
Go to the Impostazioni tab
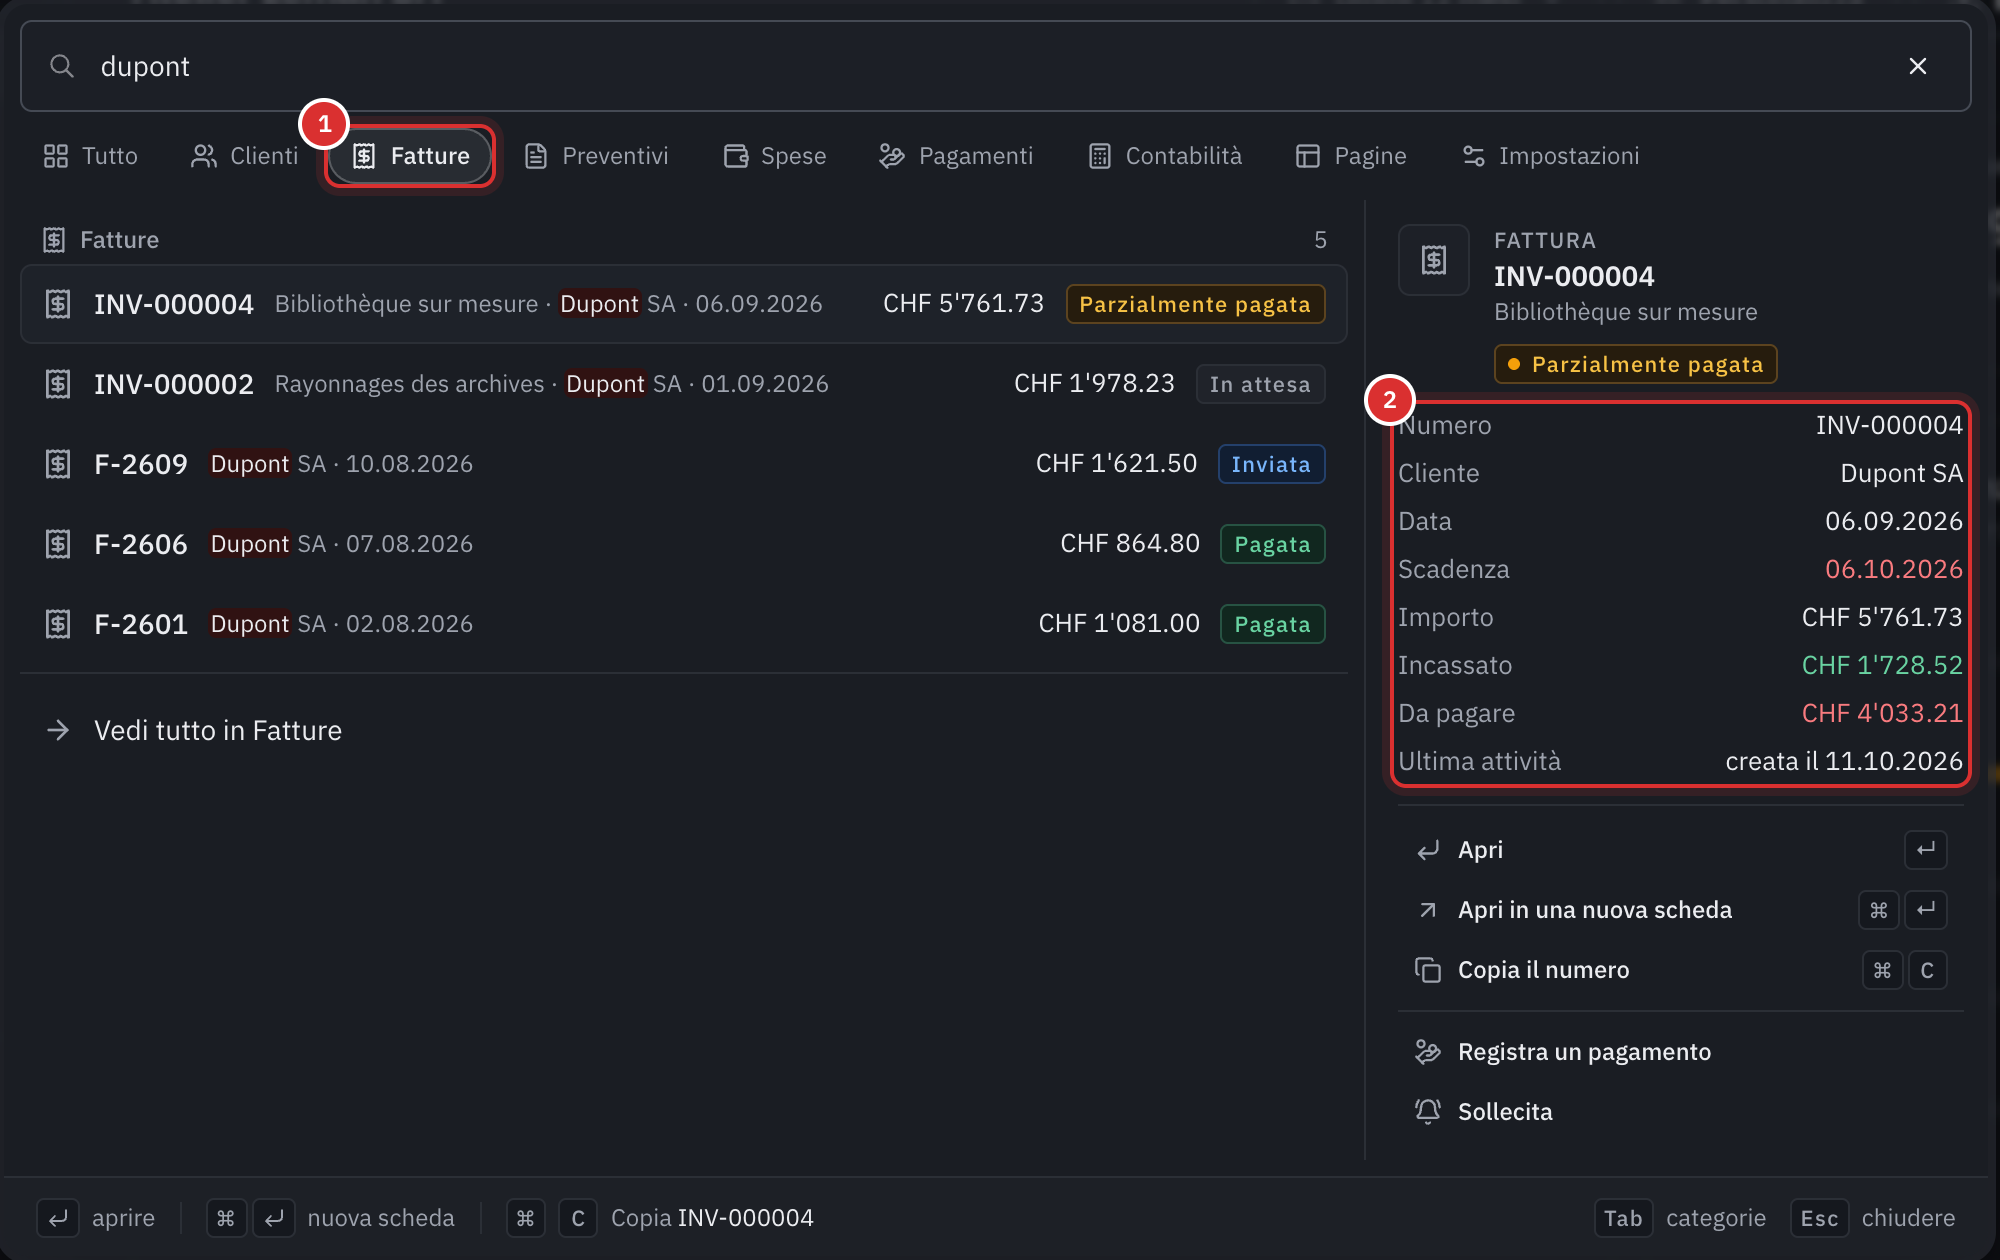click(1551, 156)
